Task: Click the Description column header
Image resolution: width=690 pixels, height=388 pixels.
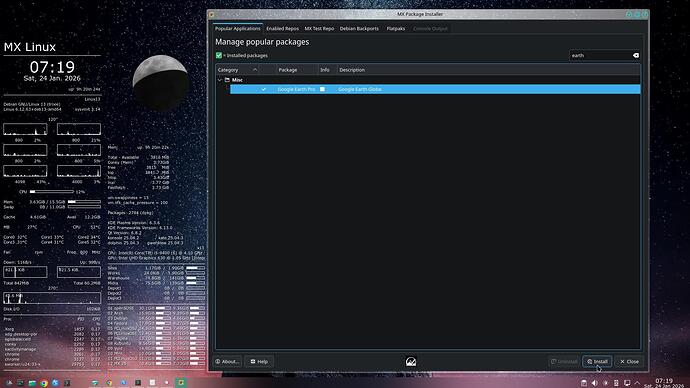Action: pyautogui.click(x=488, y=70)
